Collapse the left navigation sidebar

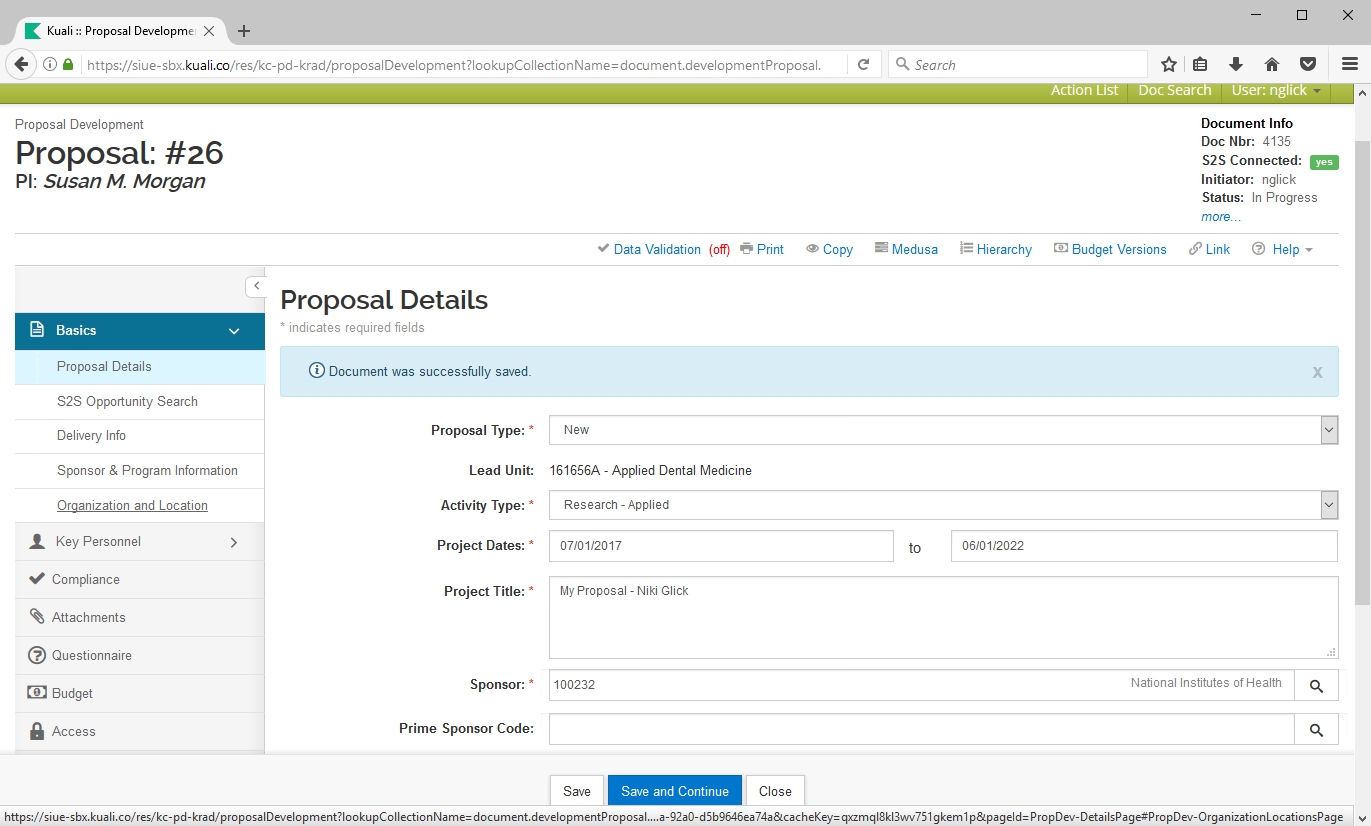pyautogui.click(x=256, y=286)
